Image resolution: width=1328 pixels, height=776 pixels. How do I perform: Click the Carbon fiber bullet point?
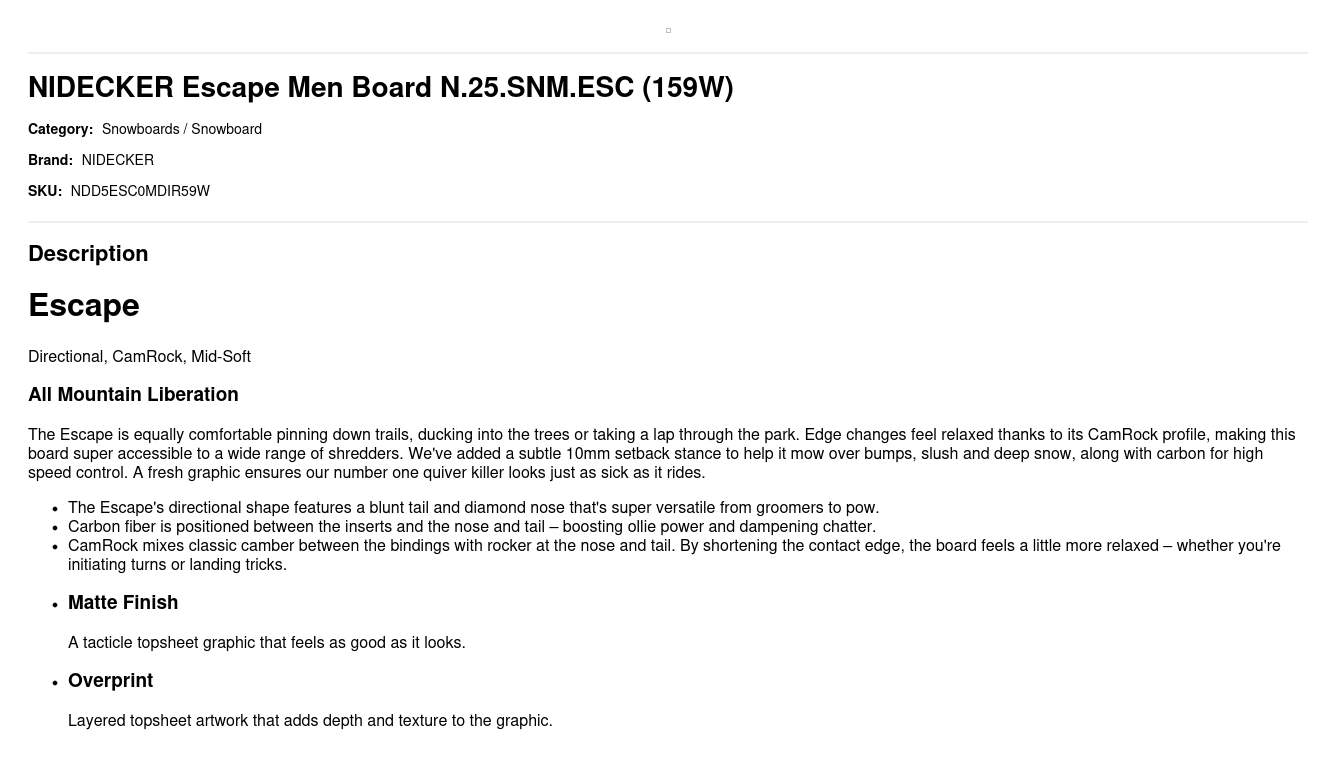pos(471,527)
